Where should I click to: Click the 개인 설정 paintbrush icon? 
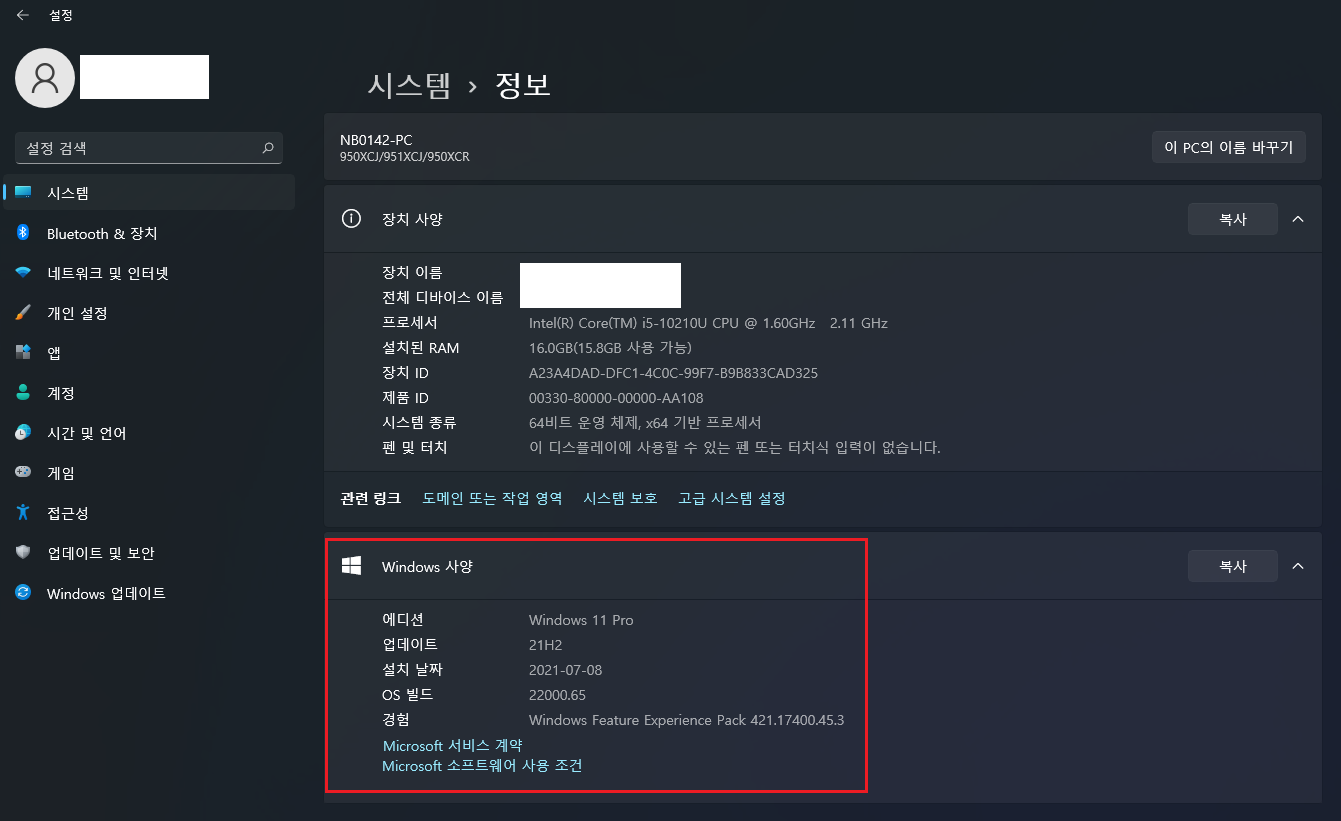pos(23,313)
